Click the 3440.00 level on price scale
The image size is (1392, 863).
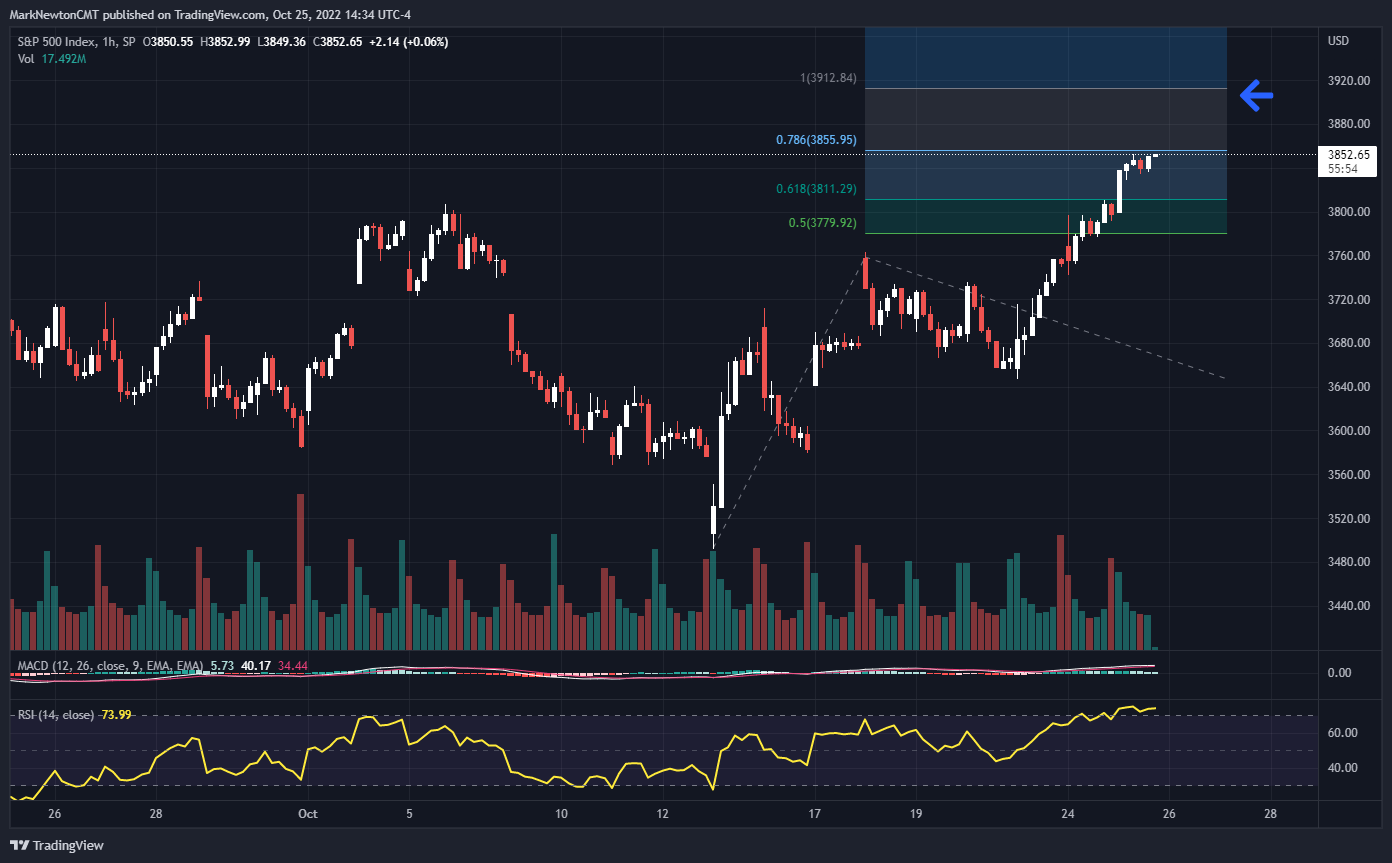click(1347, 606)
